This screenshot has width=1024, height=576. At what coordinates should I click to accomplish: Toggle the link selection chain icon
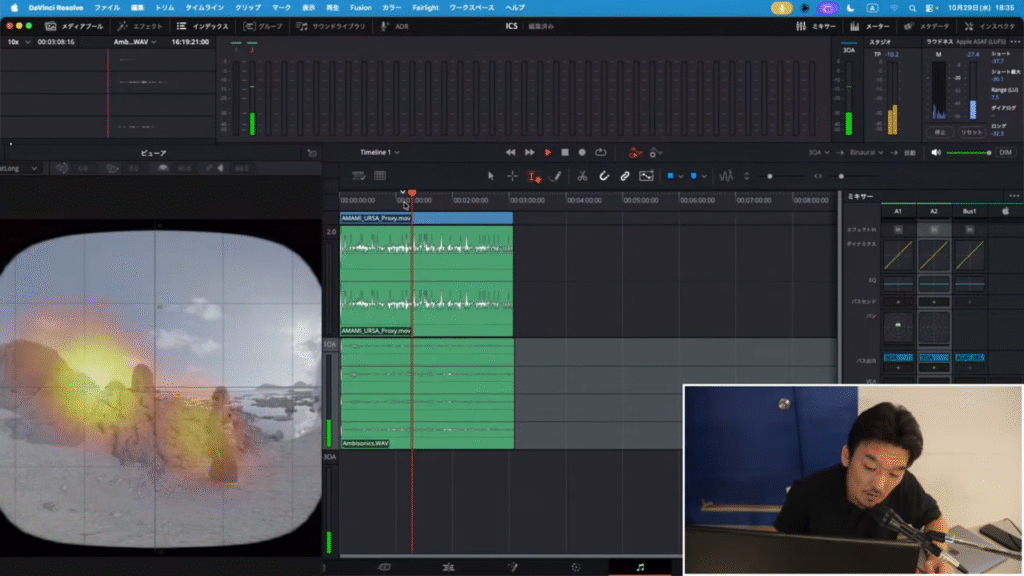click(x=624, y=176)
